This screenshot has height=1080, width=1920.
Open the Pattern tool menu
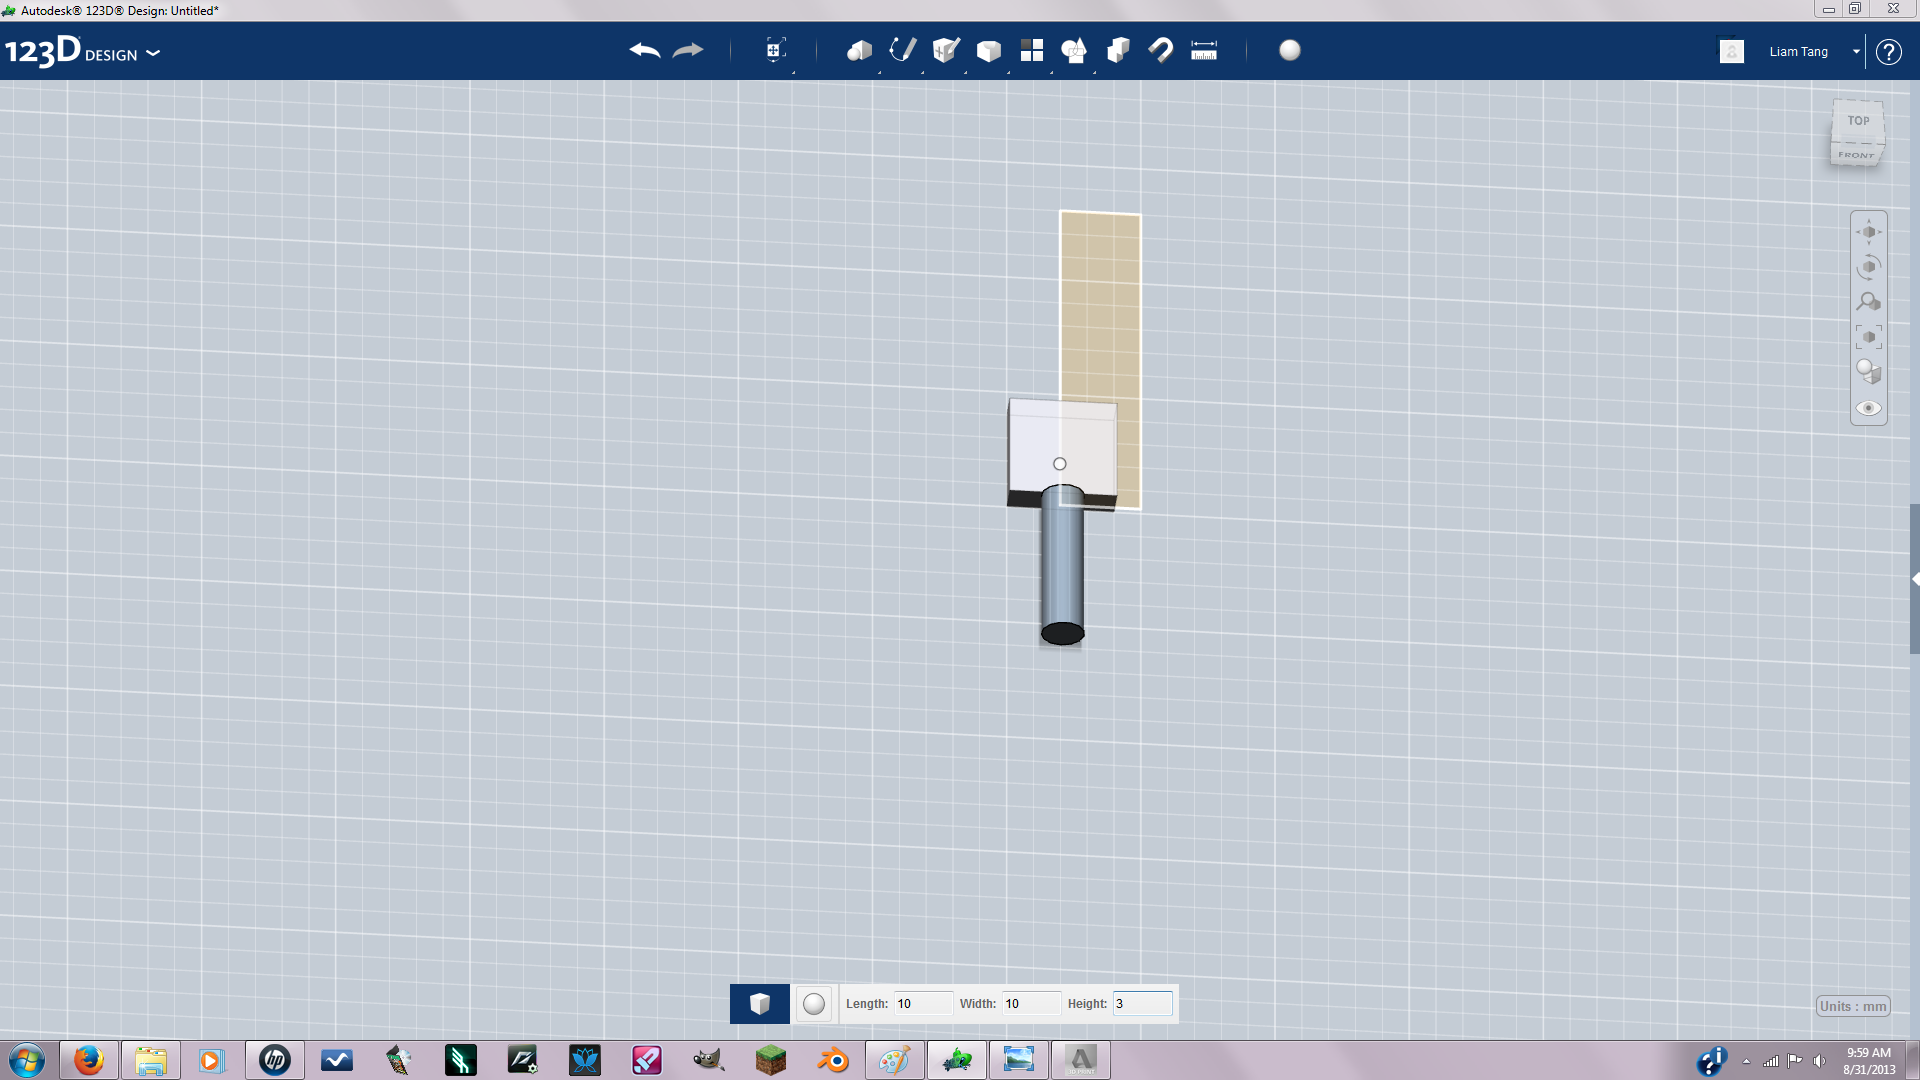(x=1032, y=50)
